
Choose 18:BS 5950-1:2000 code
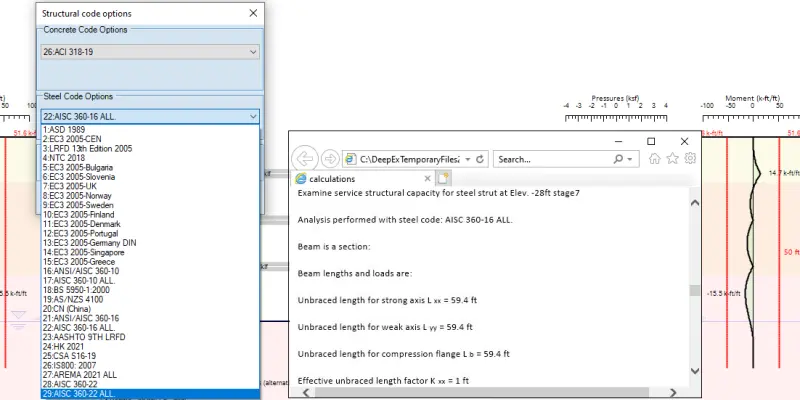coord(76,290)
